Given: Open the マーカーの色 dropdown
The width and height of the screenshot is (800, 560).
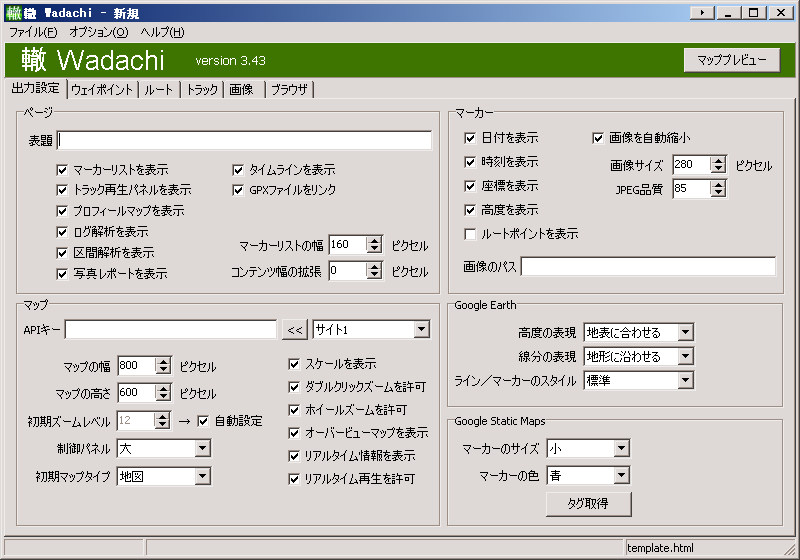Looking at the screenshot, I should pyautogui.click(x=588, y=476).
